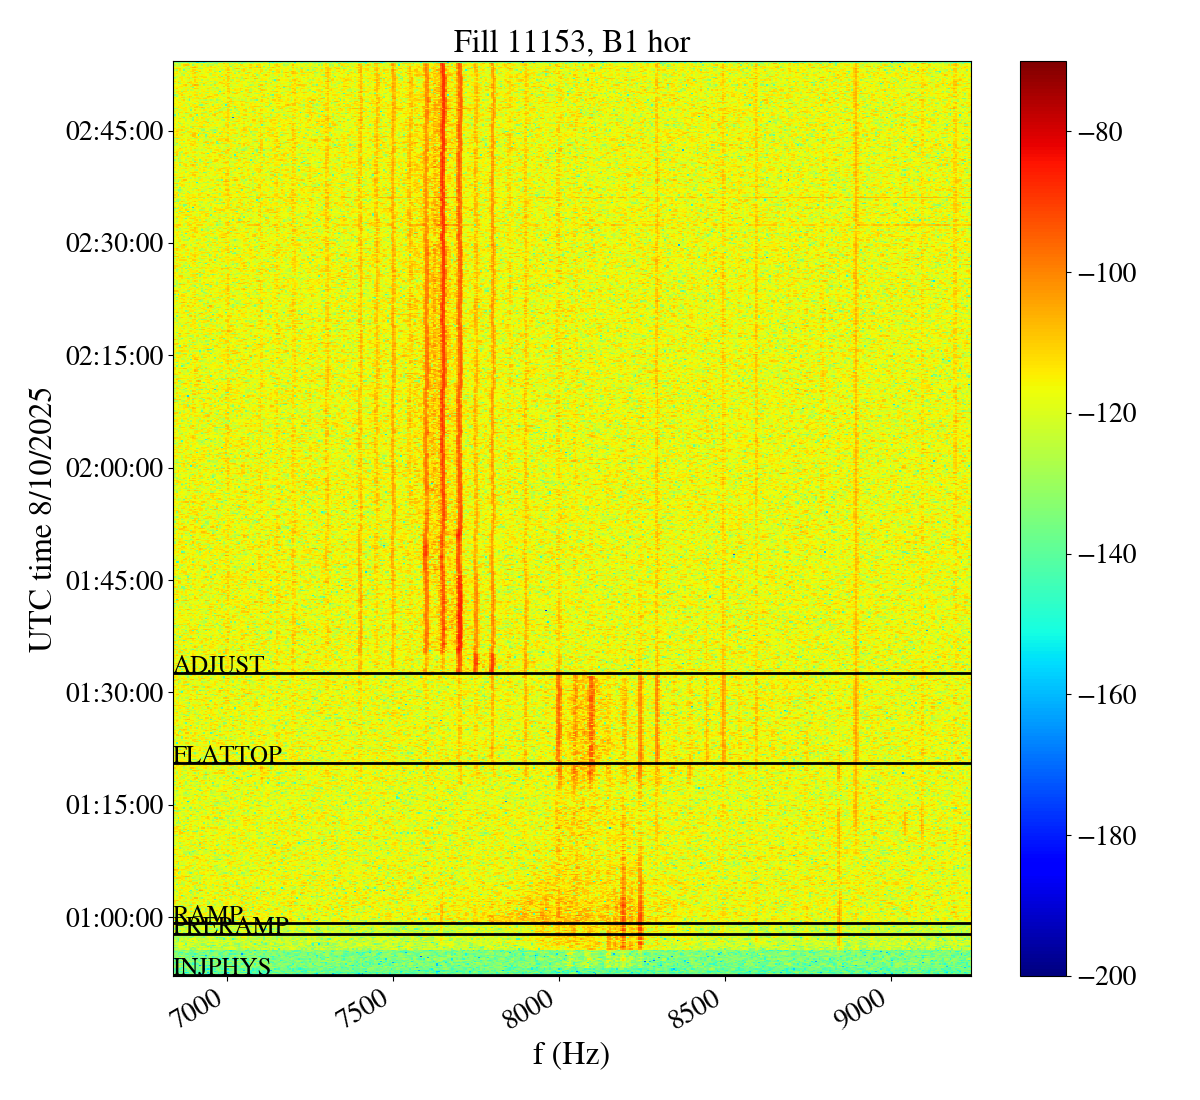Select the 02:00:00 time tick label
1200x1100 pixels.
tap(114, 468)
